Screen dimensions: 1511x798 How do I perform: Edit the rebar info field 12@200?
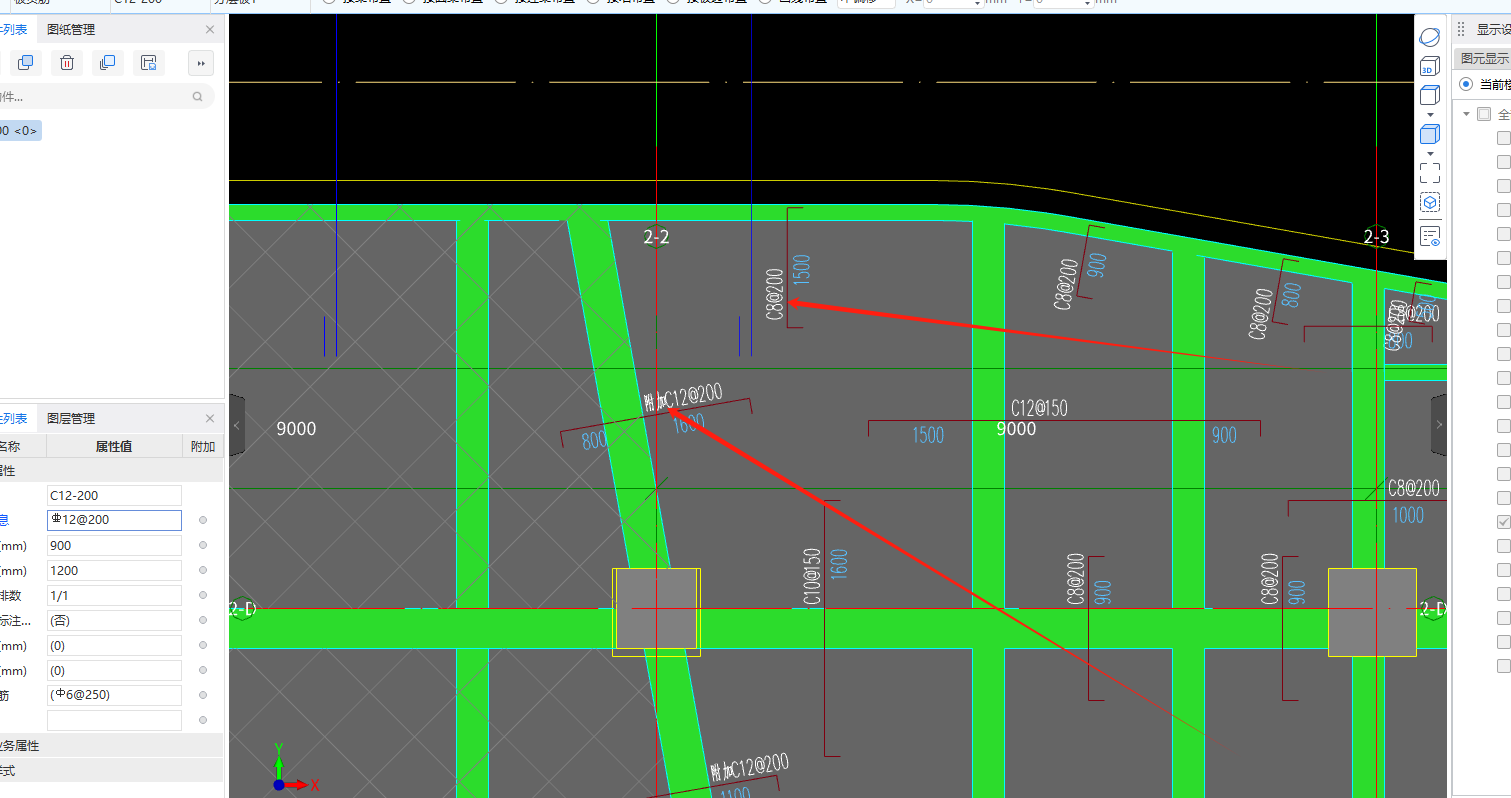pos(114,520)
